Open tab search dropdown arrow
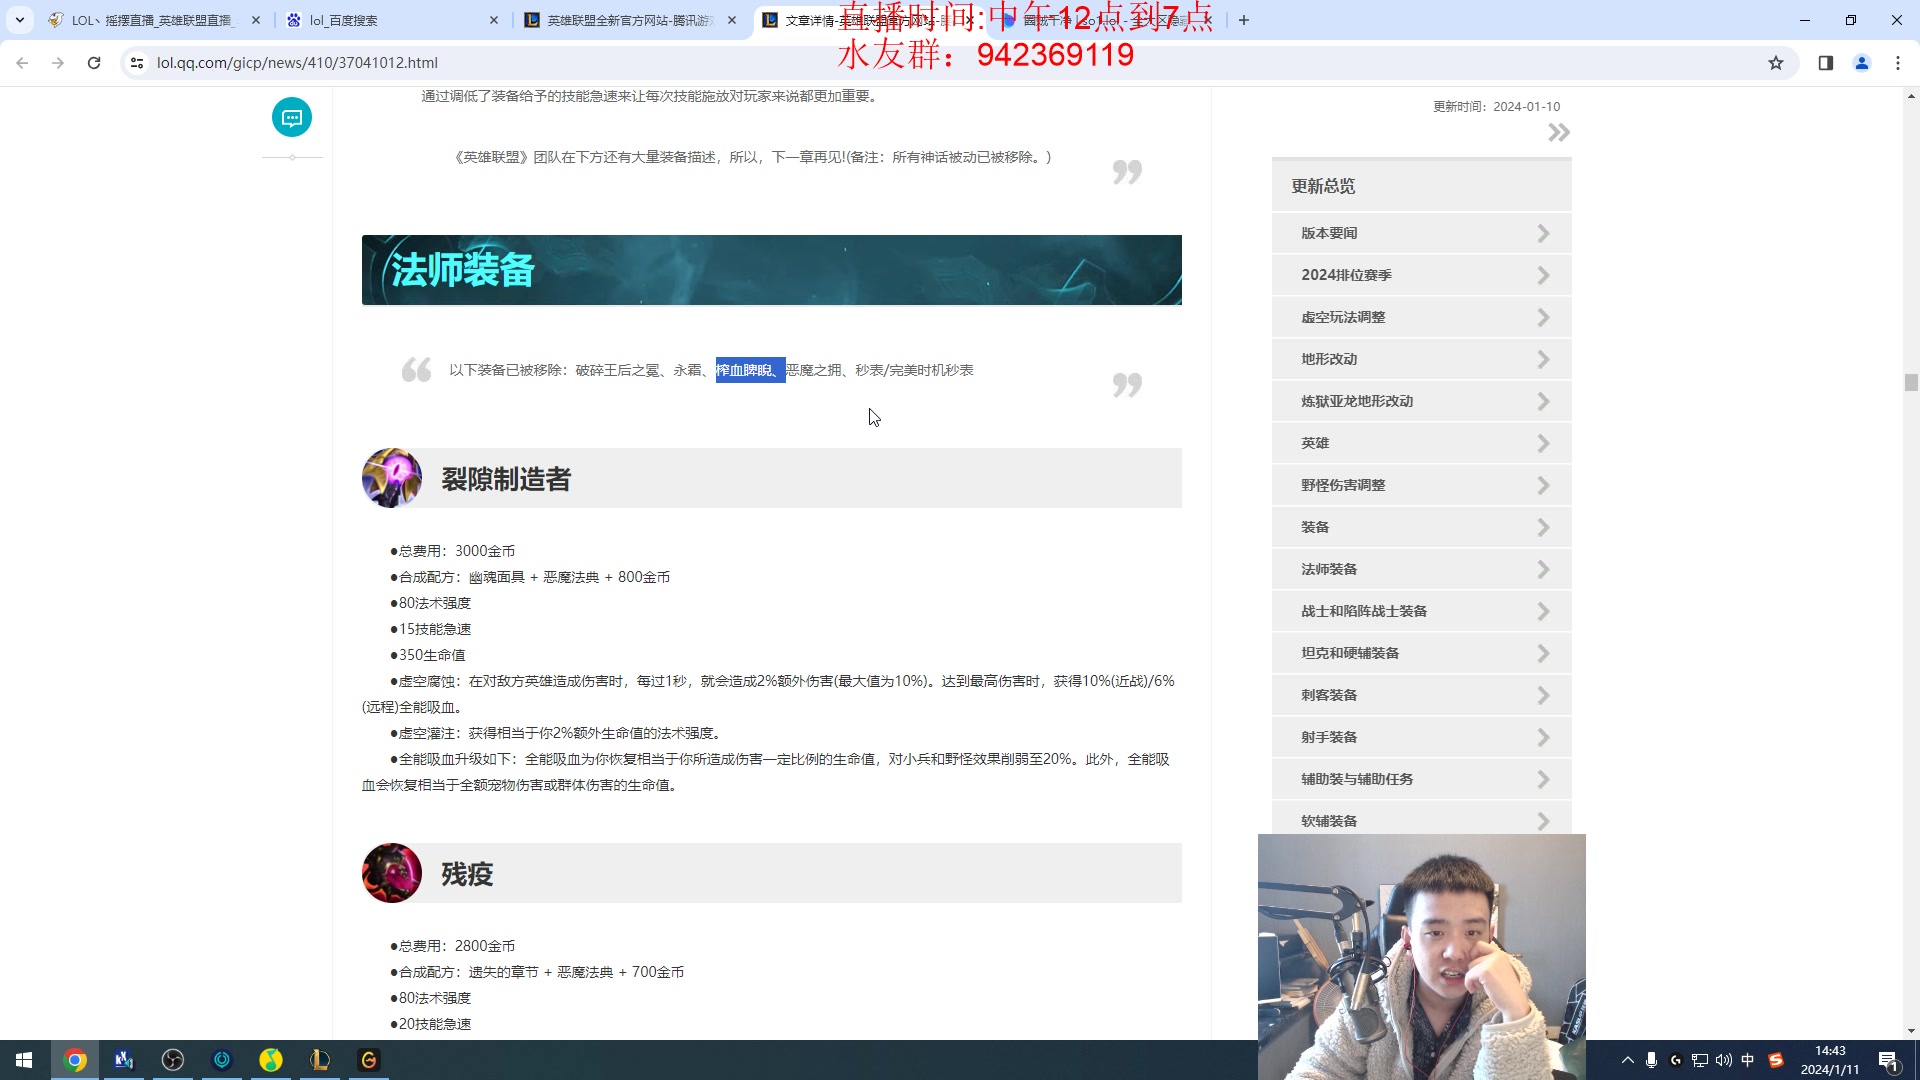 19,20
